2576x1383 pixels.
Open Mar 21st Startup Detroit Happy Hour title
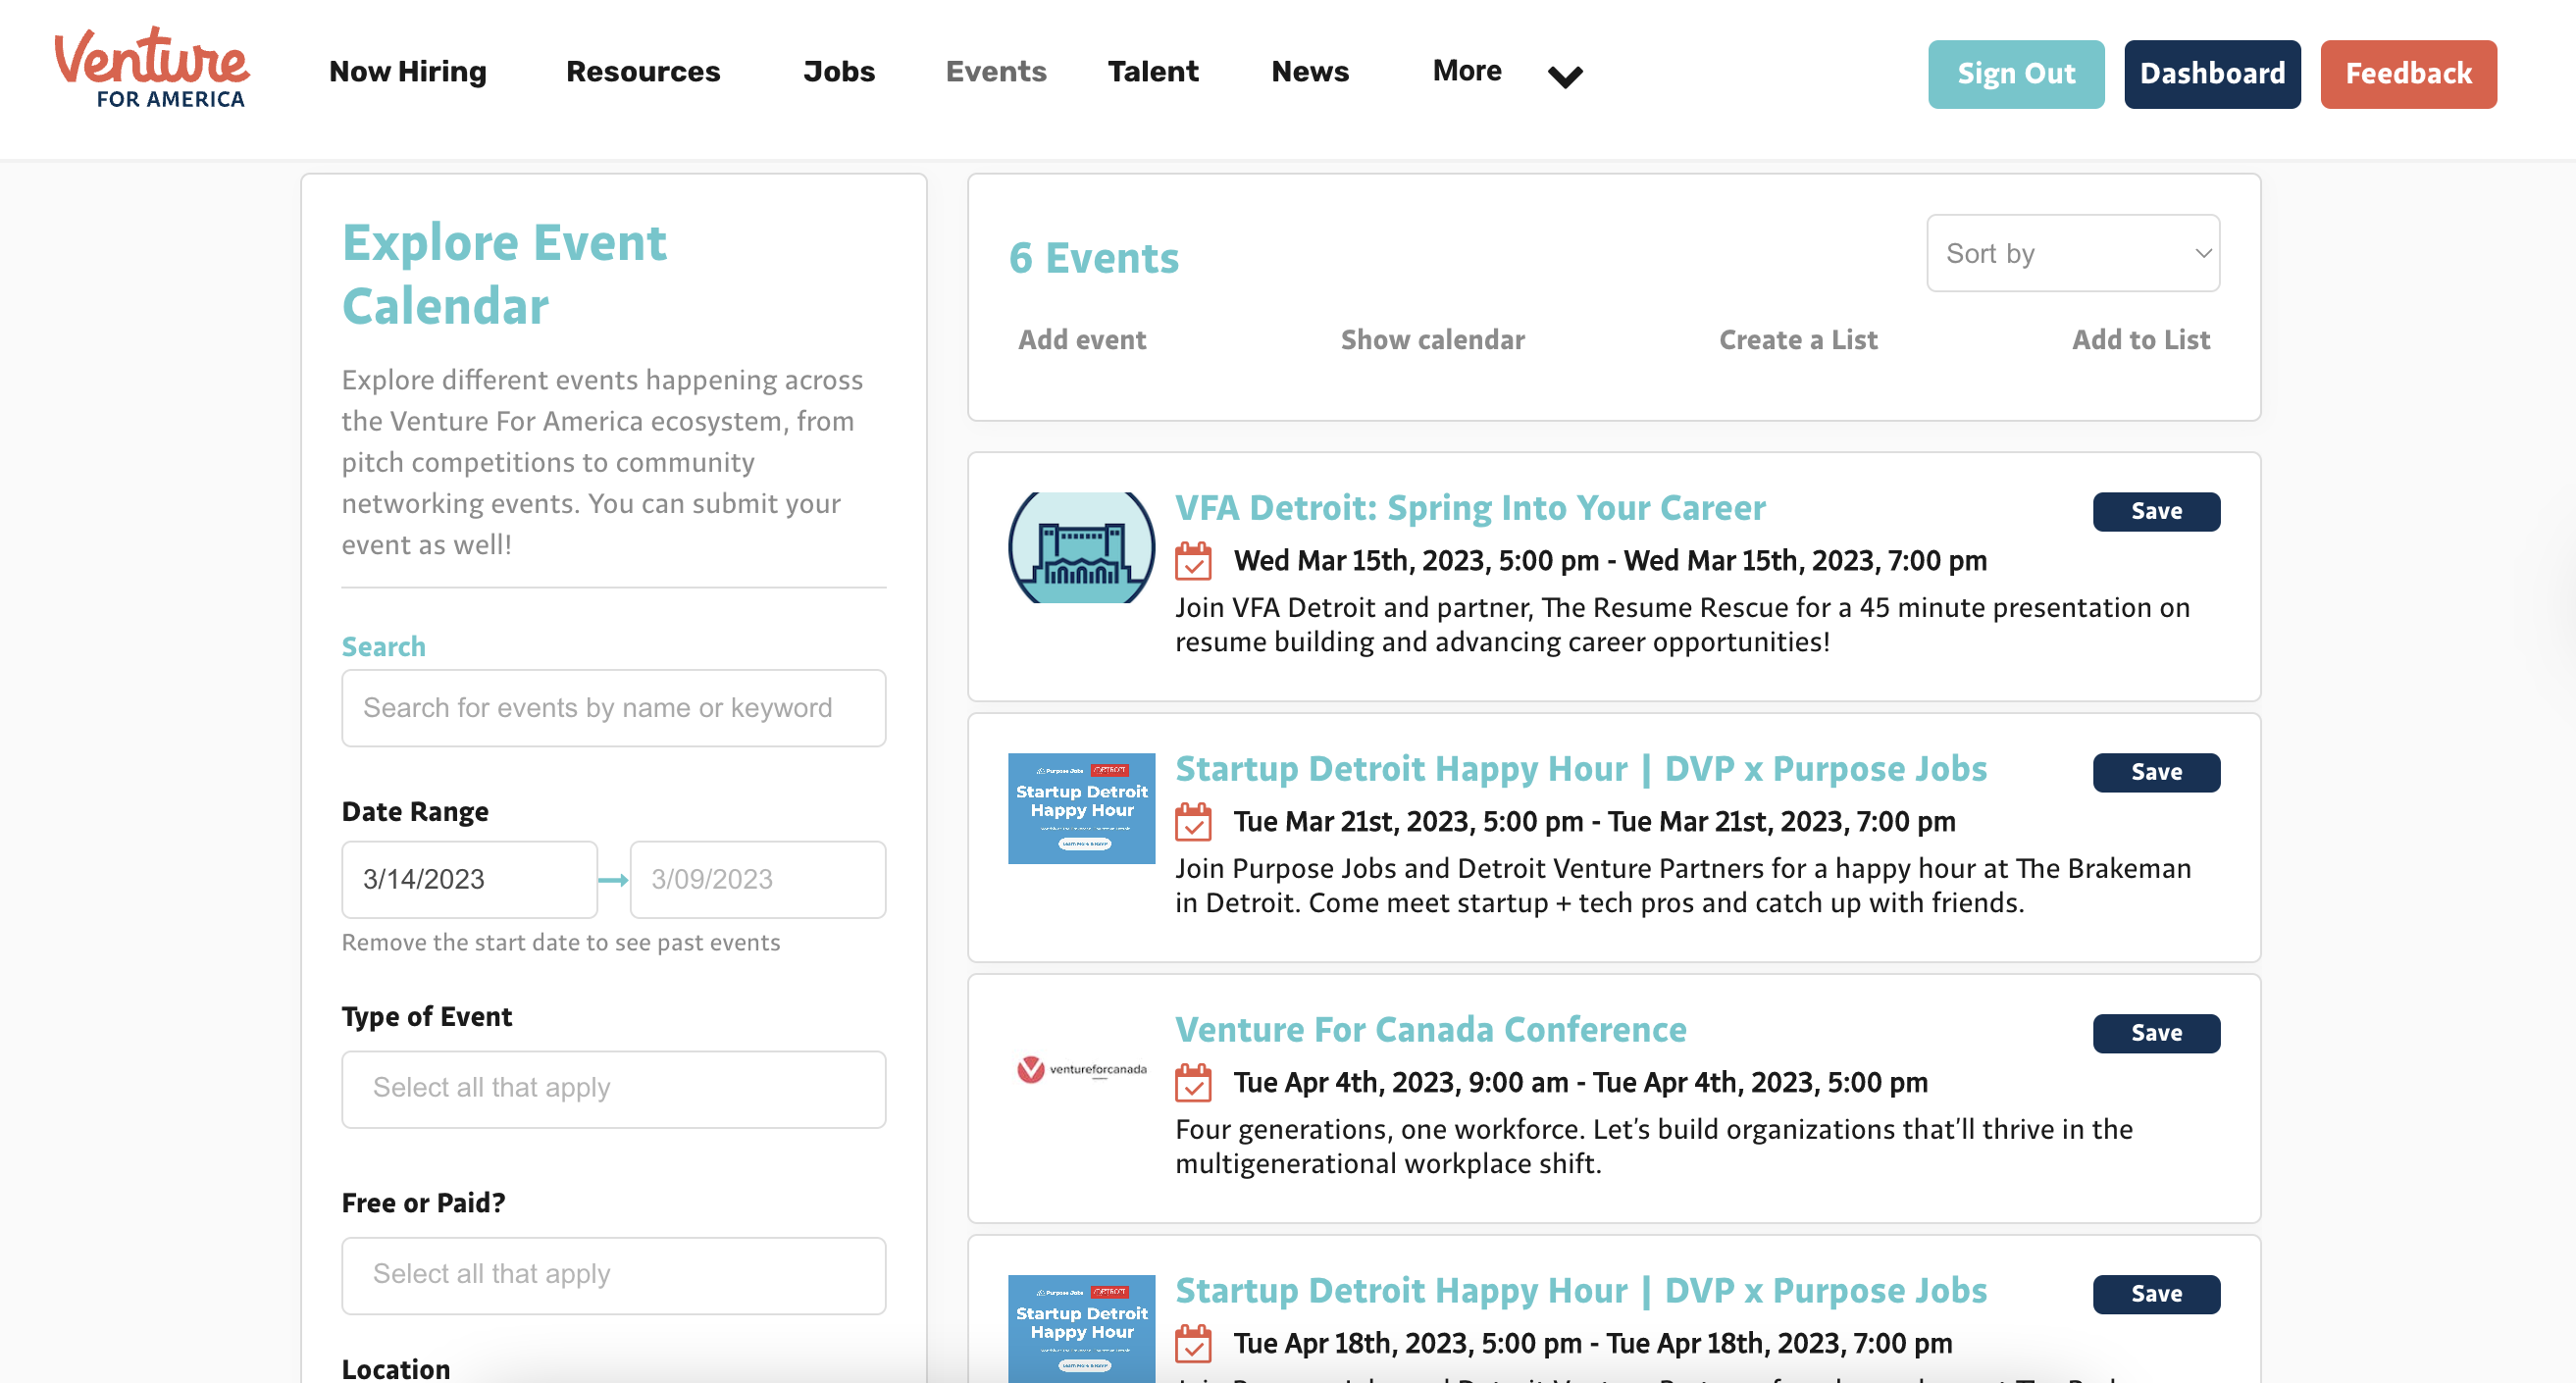click(x=1580, y=769)
